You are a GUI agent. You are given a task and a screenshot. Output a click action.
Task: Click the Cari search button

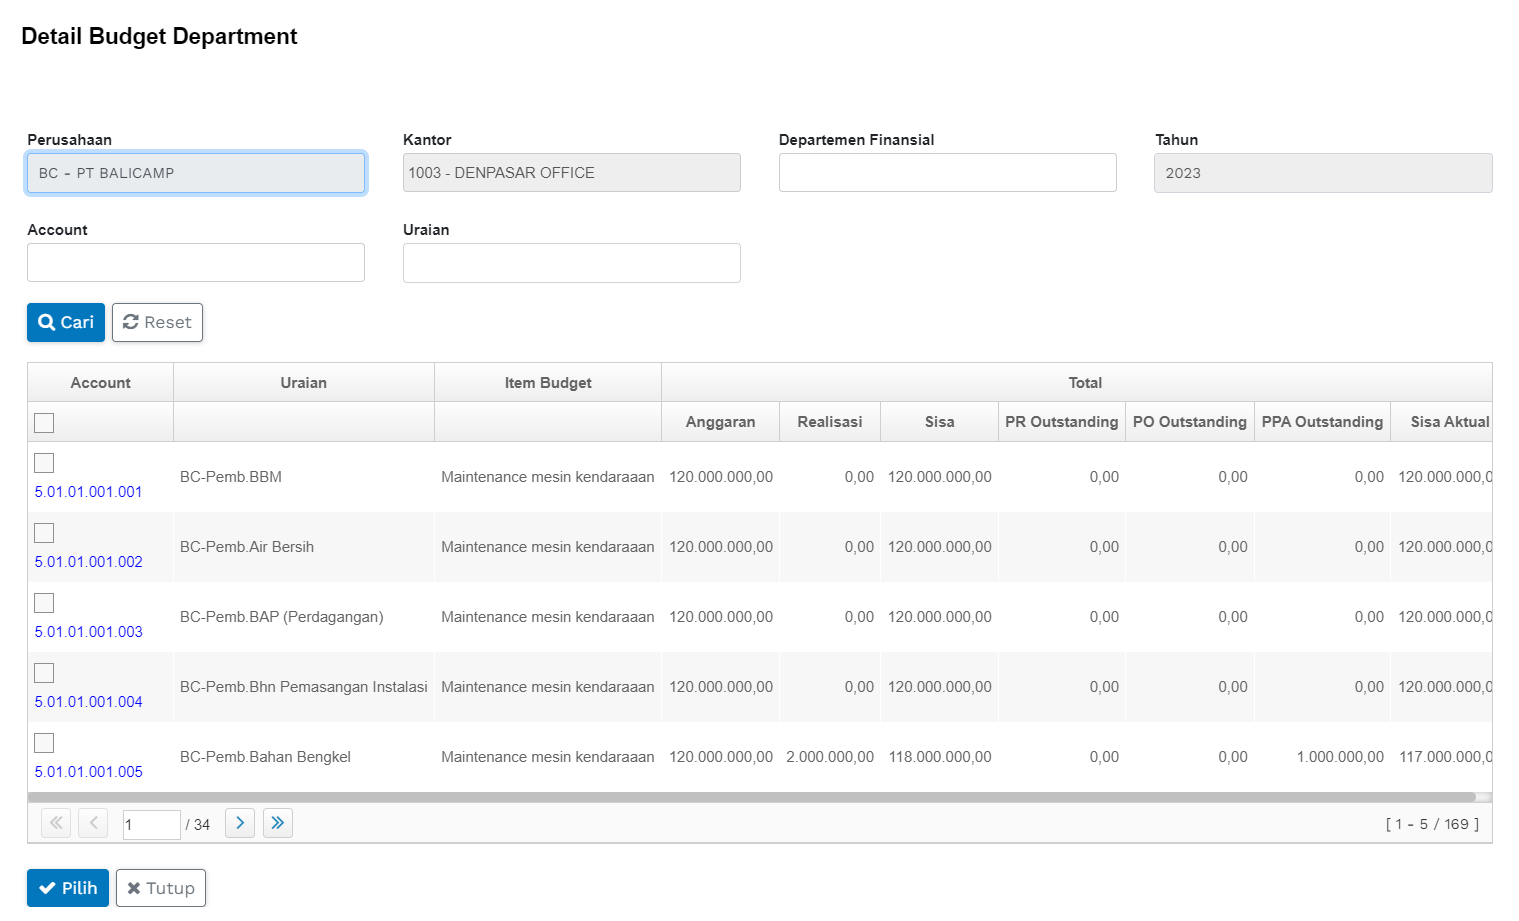click(66, 322)
